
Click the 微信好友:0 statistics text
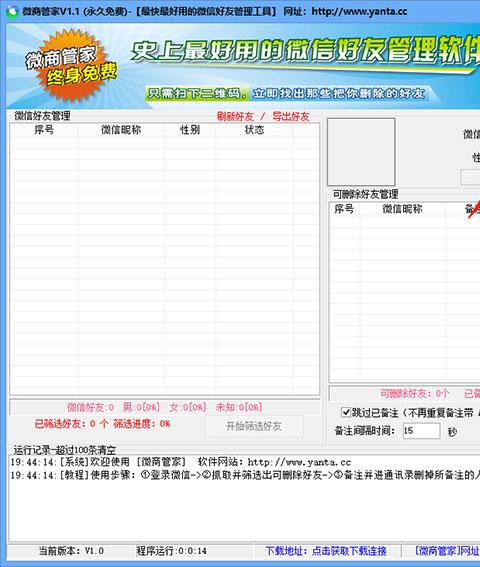click(x=90, y=408)
